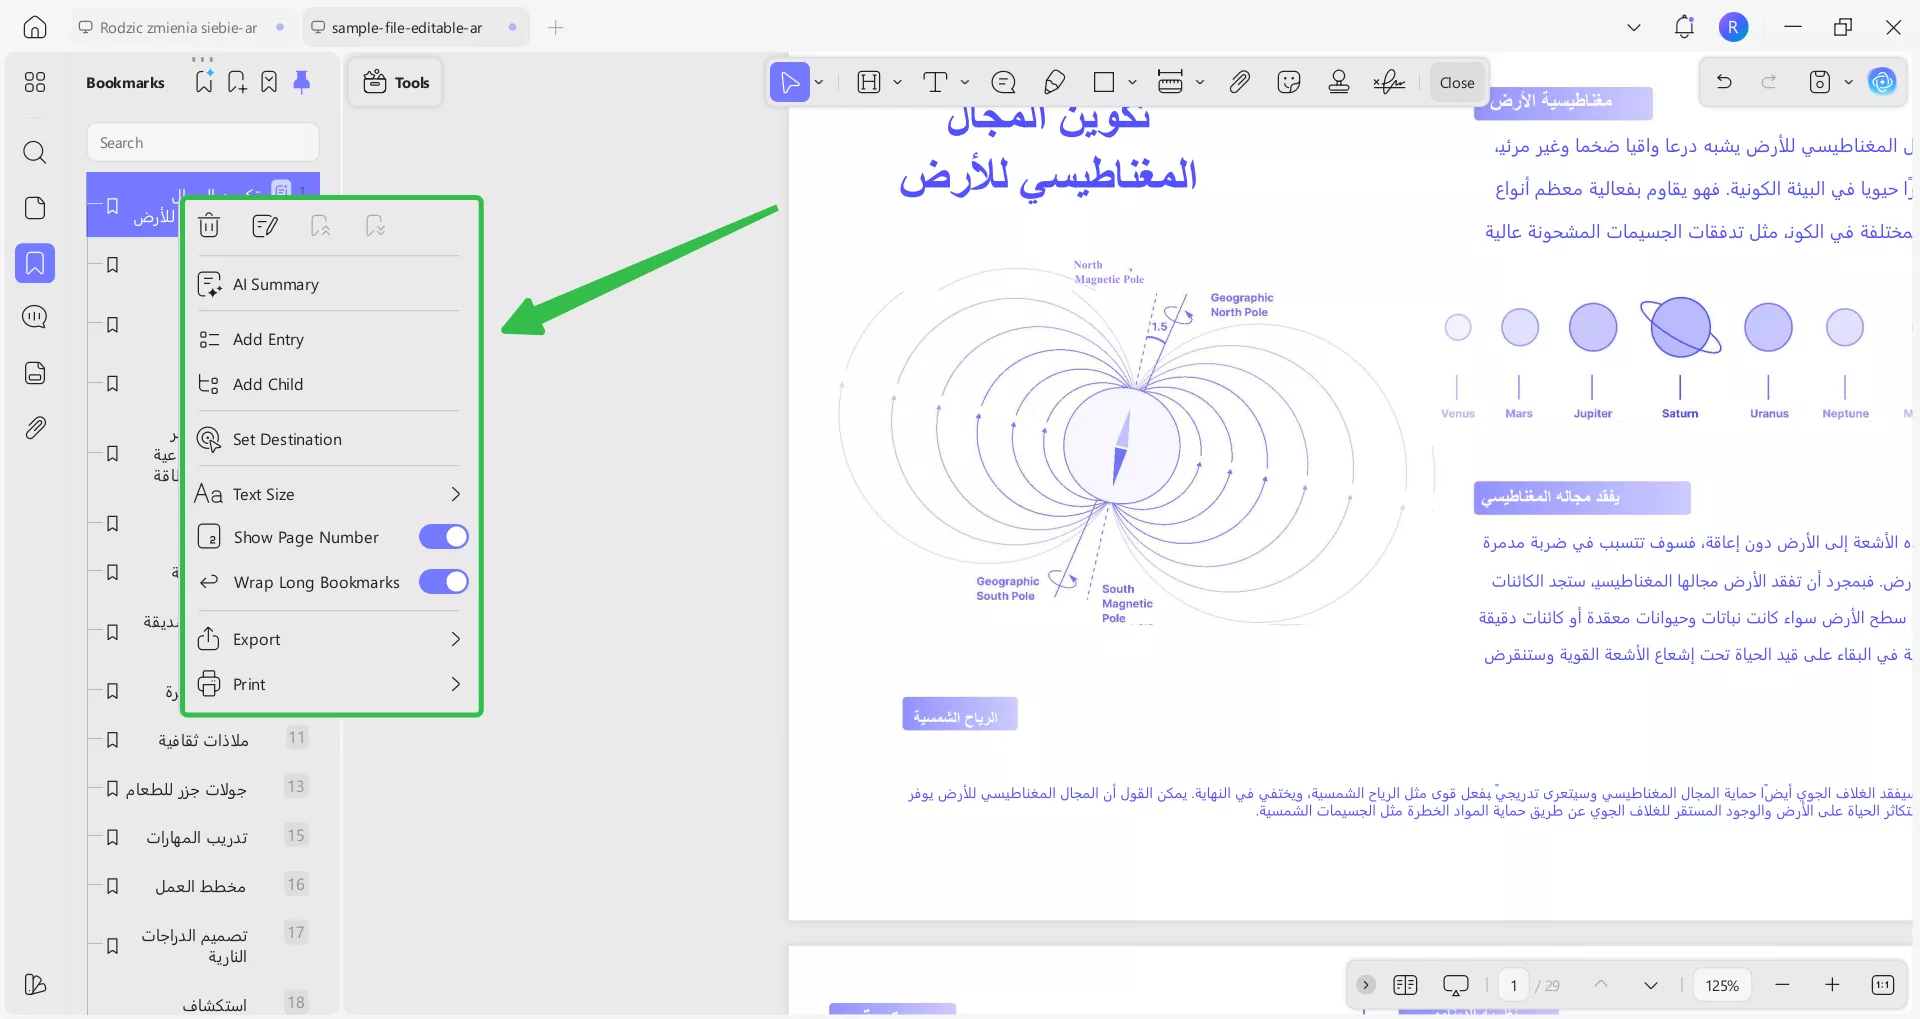Toggle Show Page Number switch
This screenshot has height=1019, width=1920.
coord(444,537)
